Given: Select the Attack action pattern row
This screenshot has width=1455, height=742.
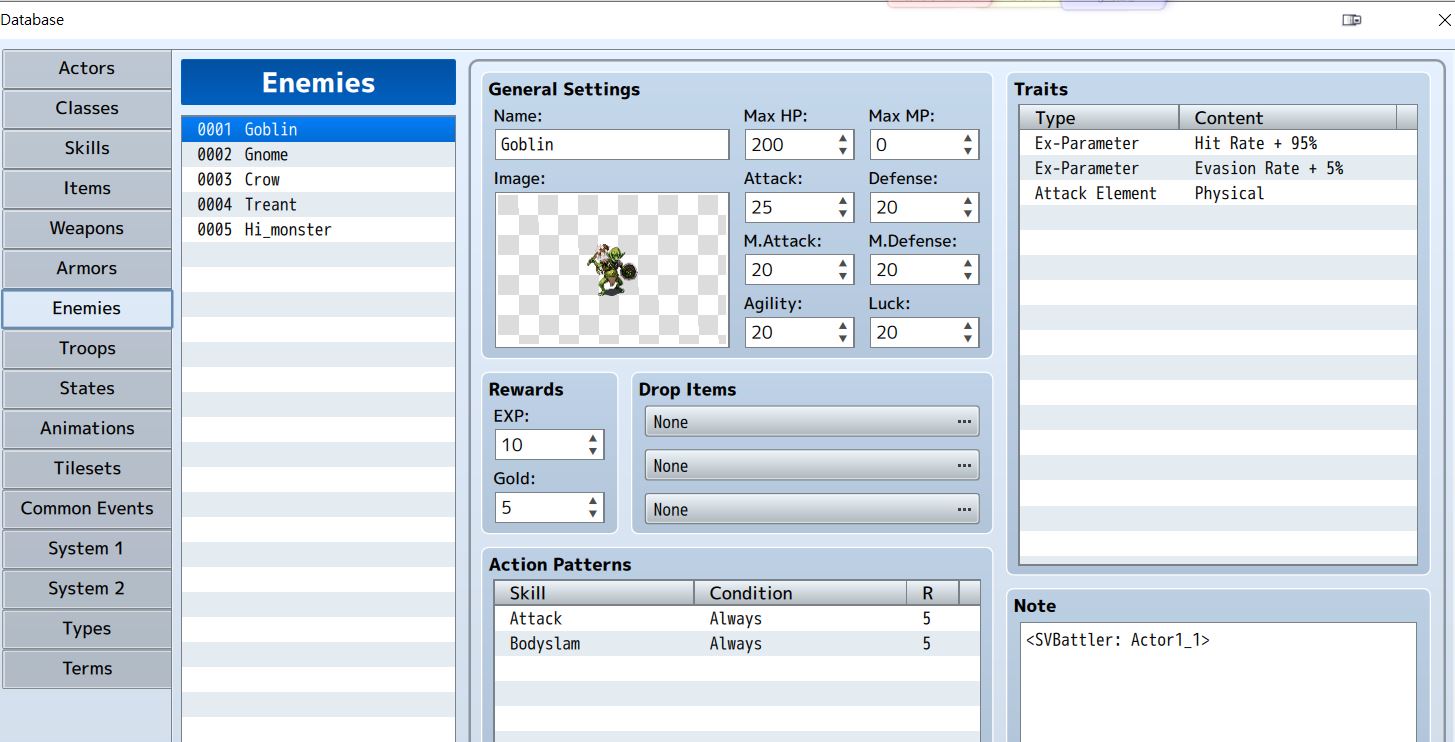Looking at the screenshot, I should [737, 619].
